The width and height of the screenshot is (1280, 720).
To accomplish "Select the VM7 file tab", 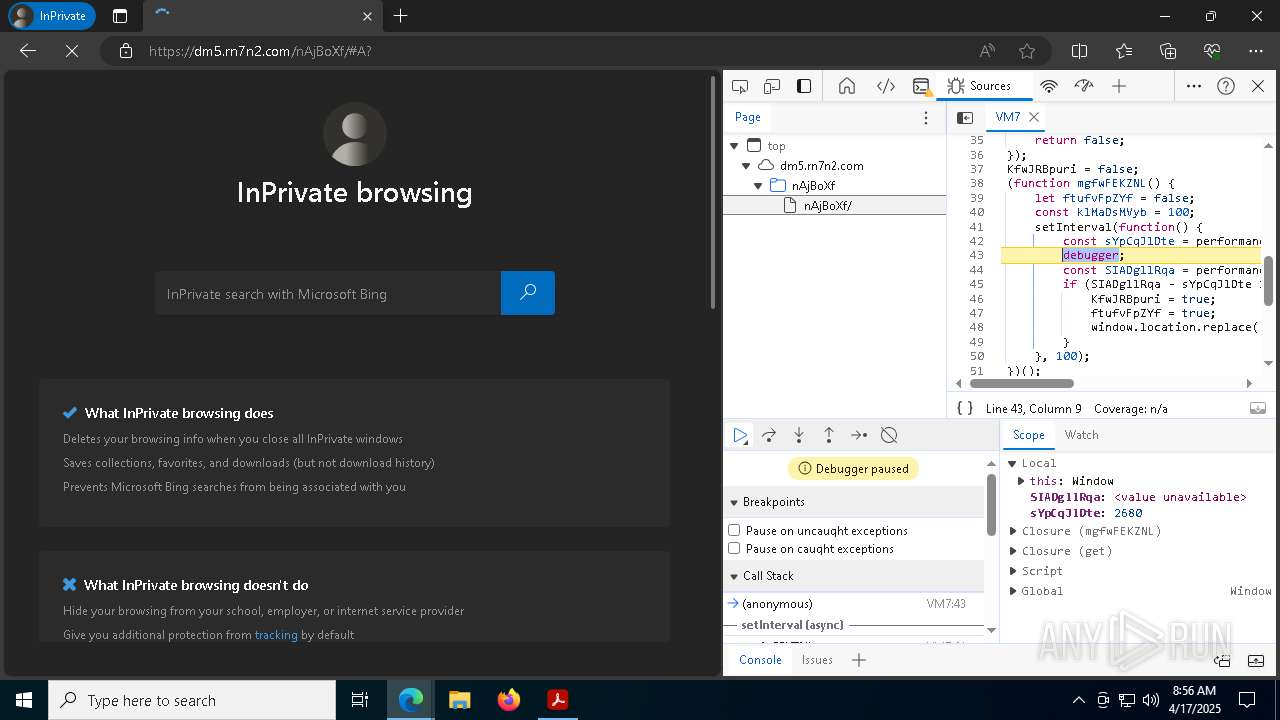I will [1008, 117].
